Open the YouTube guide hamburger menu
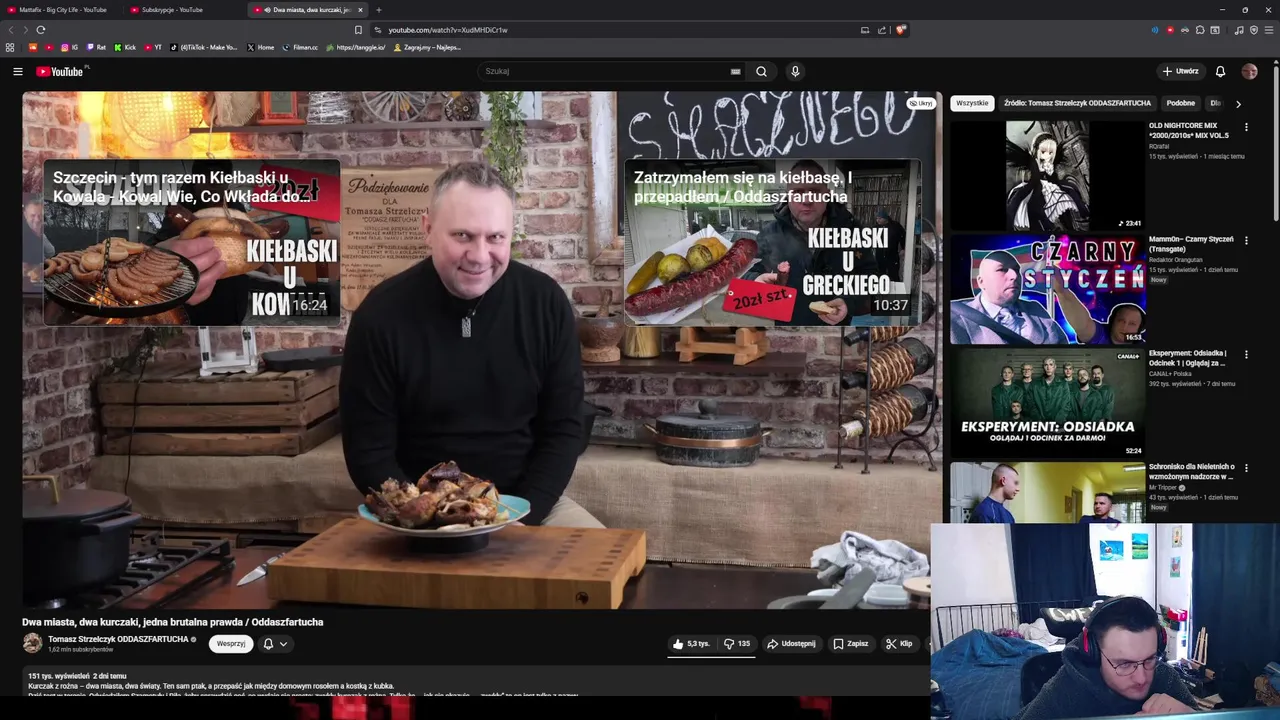 (x=17, y=71)
